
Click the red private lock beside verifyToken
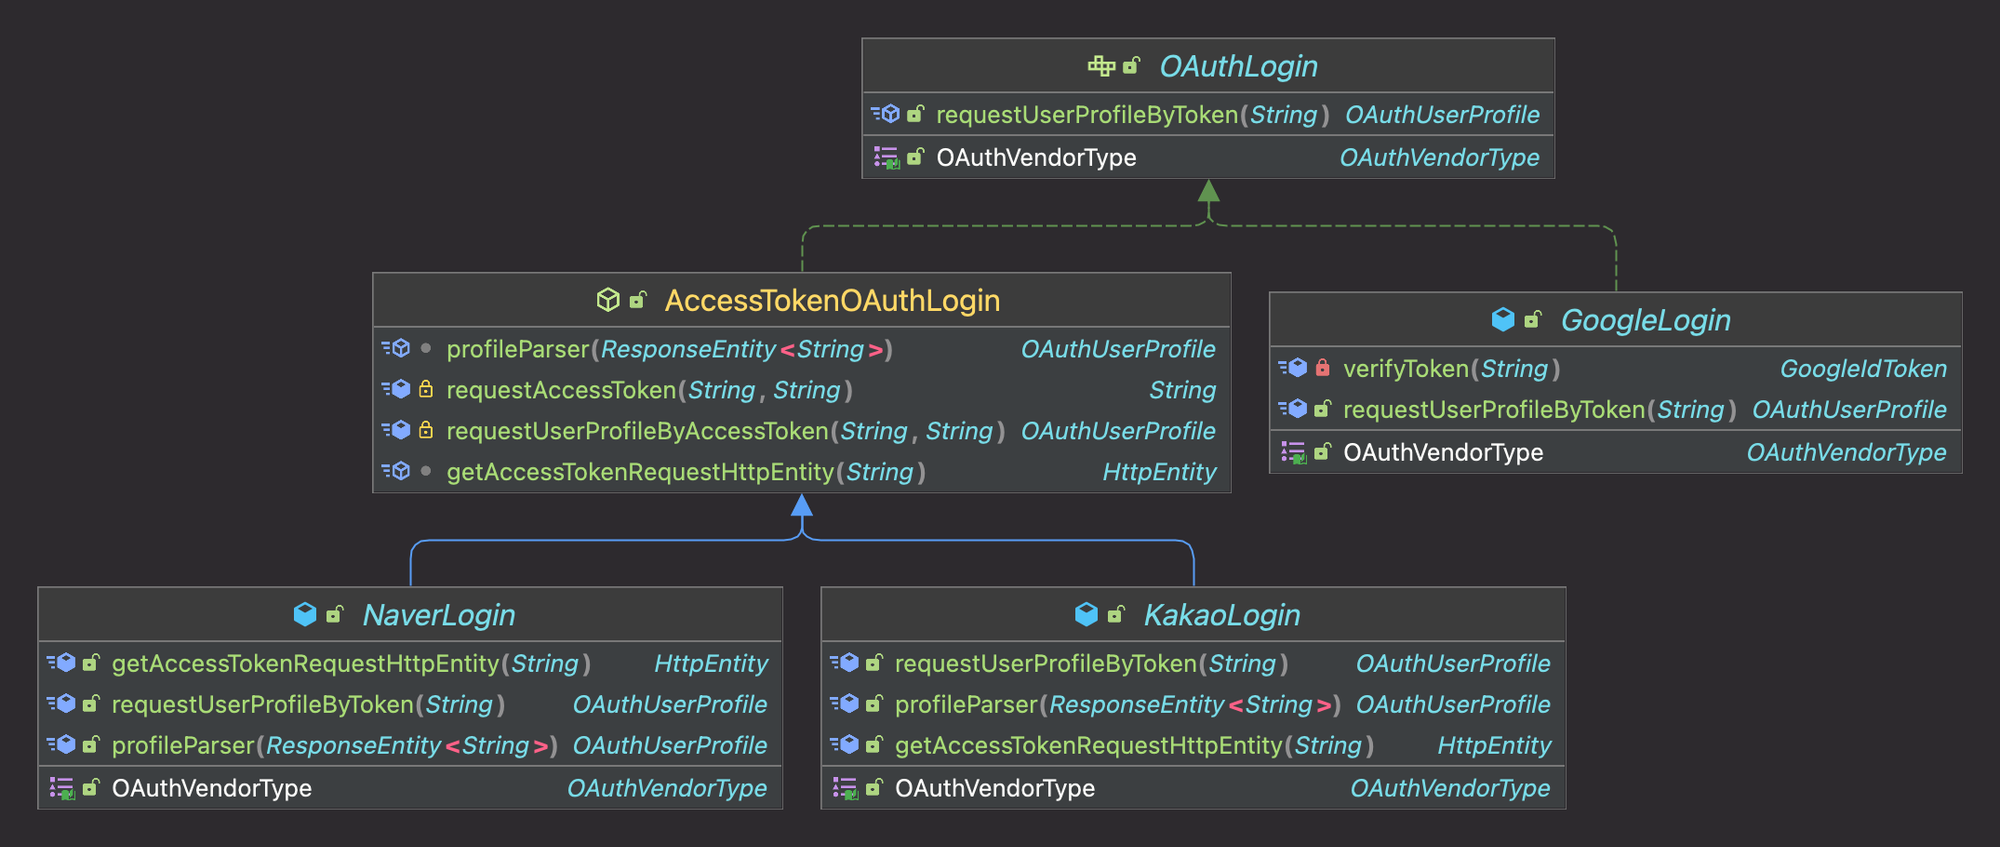1323,368
